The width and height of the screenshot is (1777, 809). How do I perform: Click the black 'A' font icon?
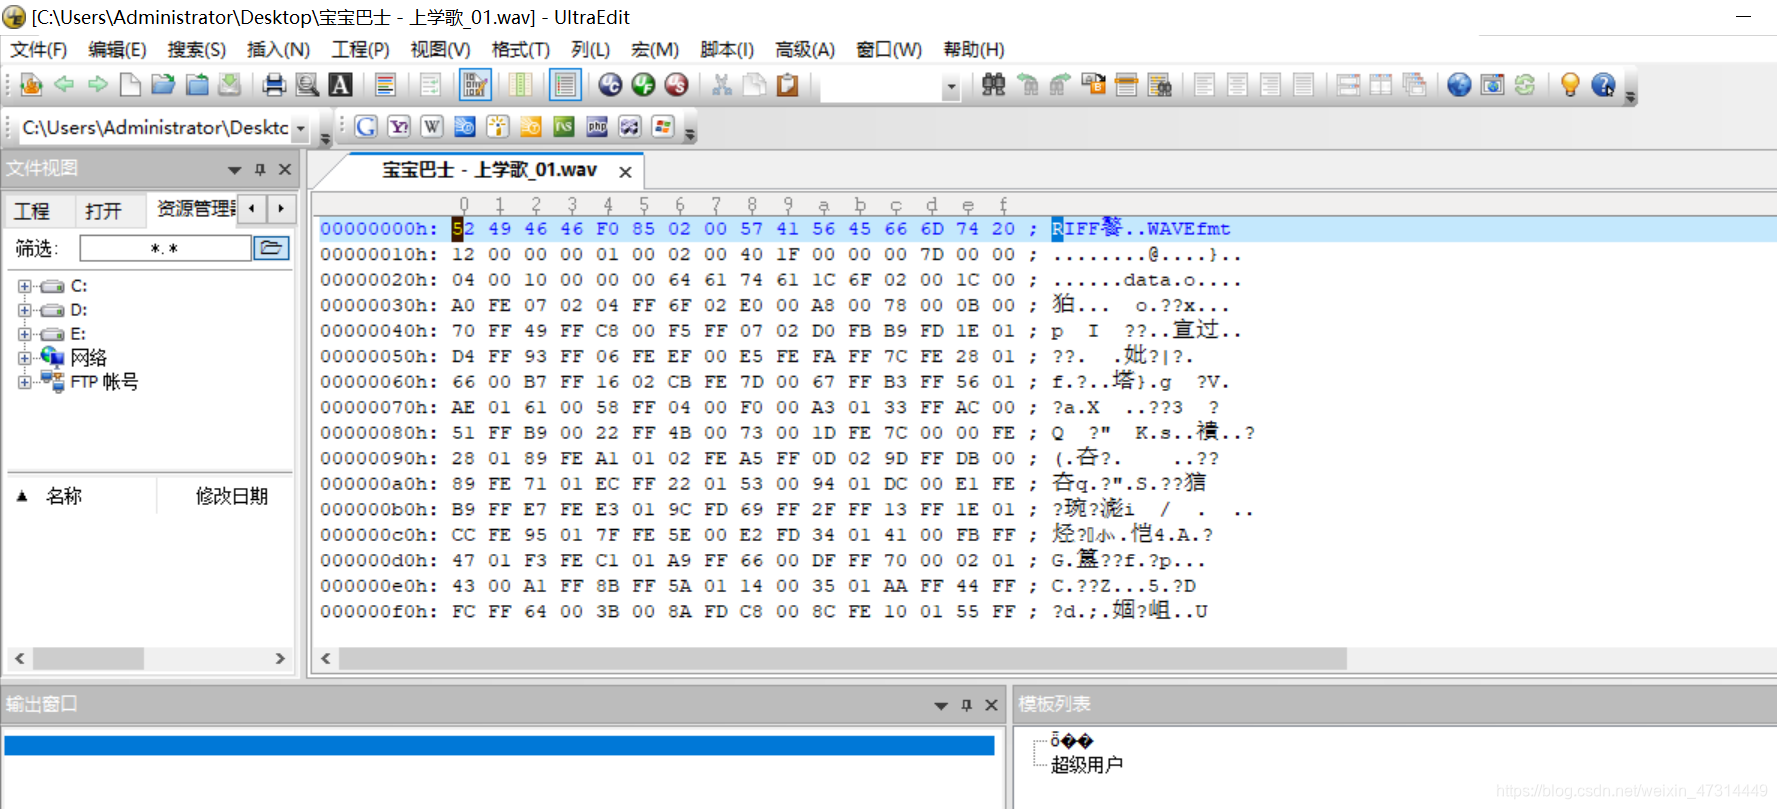340,85
